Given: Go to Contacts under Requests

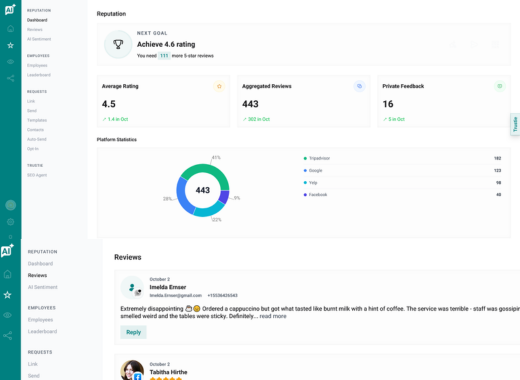Looking at the screenshot, I should pos(35,130).
